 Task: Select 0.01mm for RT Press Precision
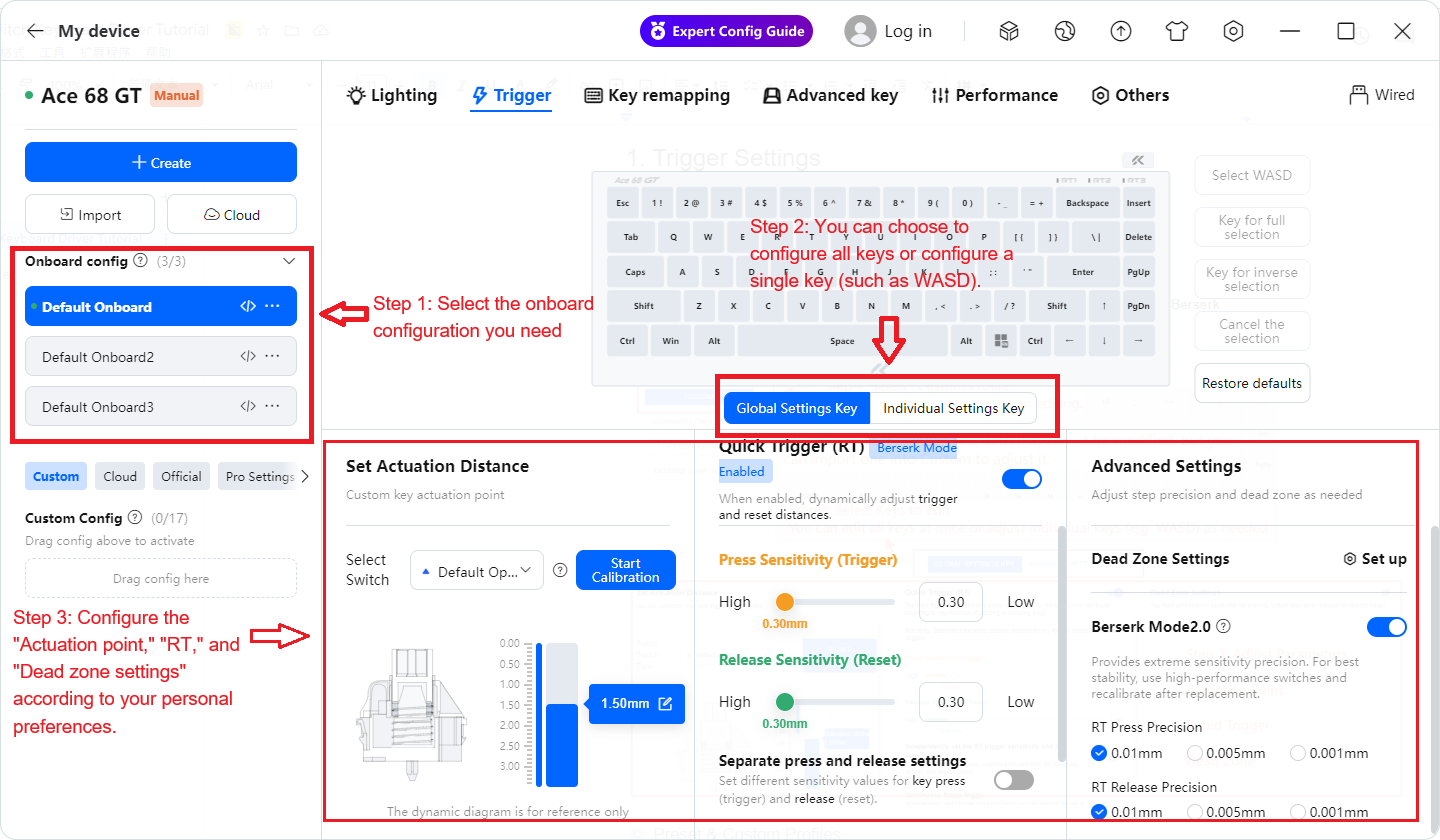(1099, 753)
